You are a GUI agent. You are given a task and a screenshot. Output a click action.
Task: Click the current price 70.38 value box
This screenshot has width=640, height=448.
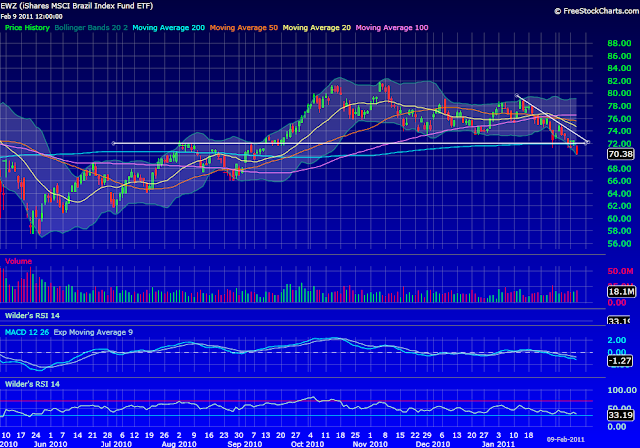pyautogui.click(x=620, y=154)
